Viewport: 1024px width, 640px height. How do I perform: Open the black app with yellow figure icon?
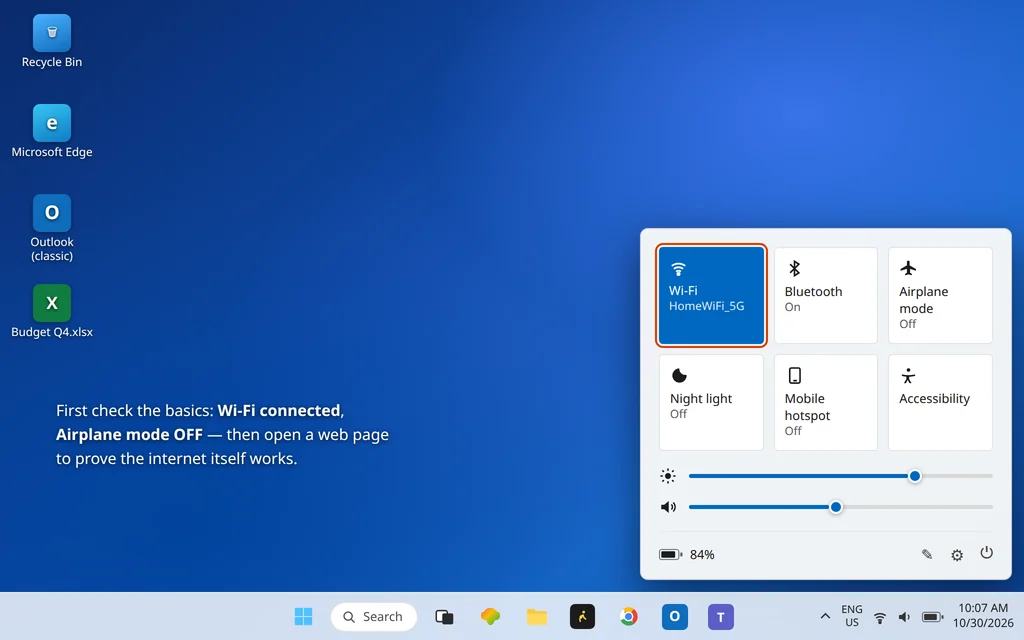click(583, 616)
